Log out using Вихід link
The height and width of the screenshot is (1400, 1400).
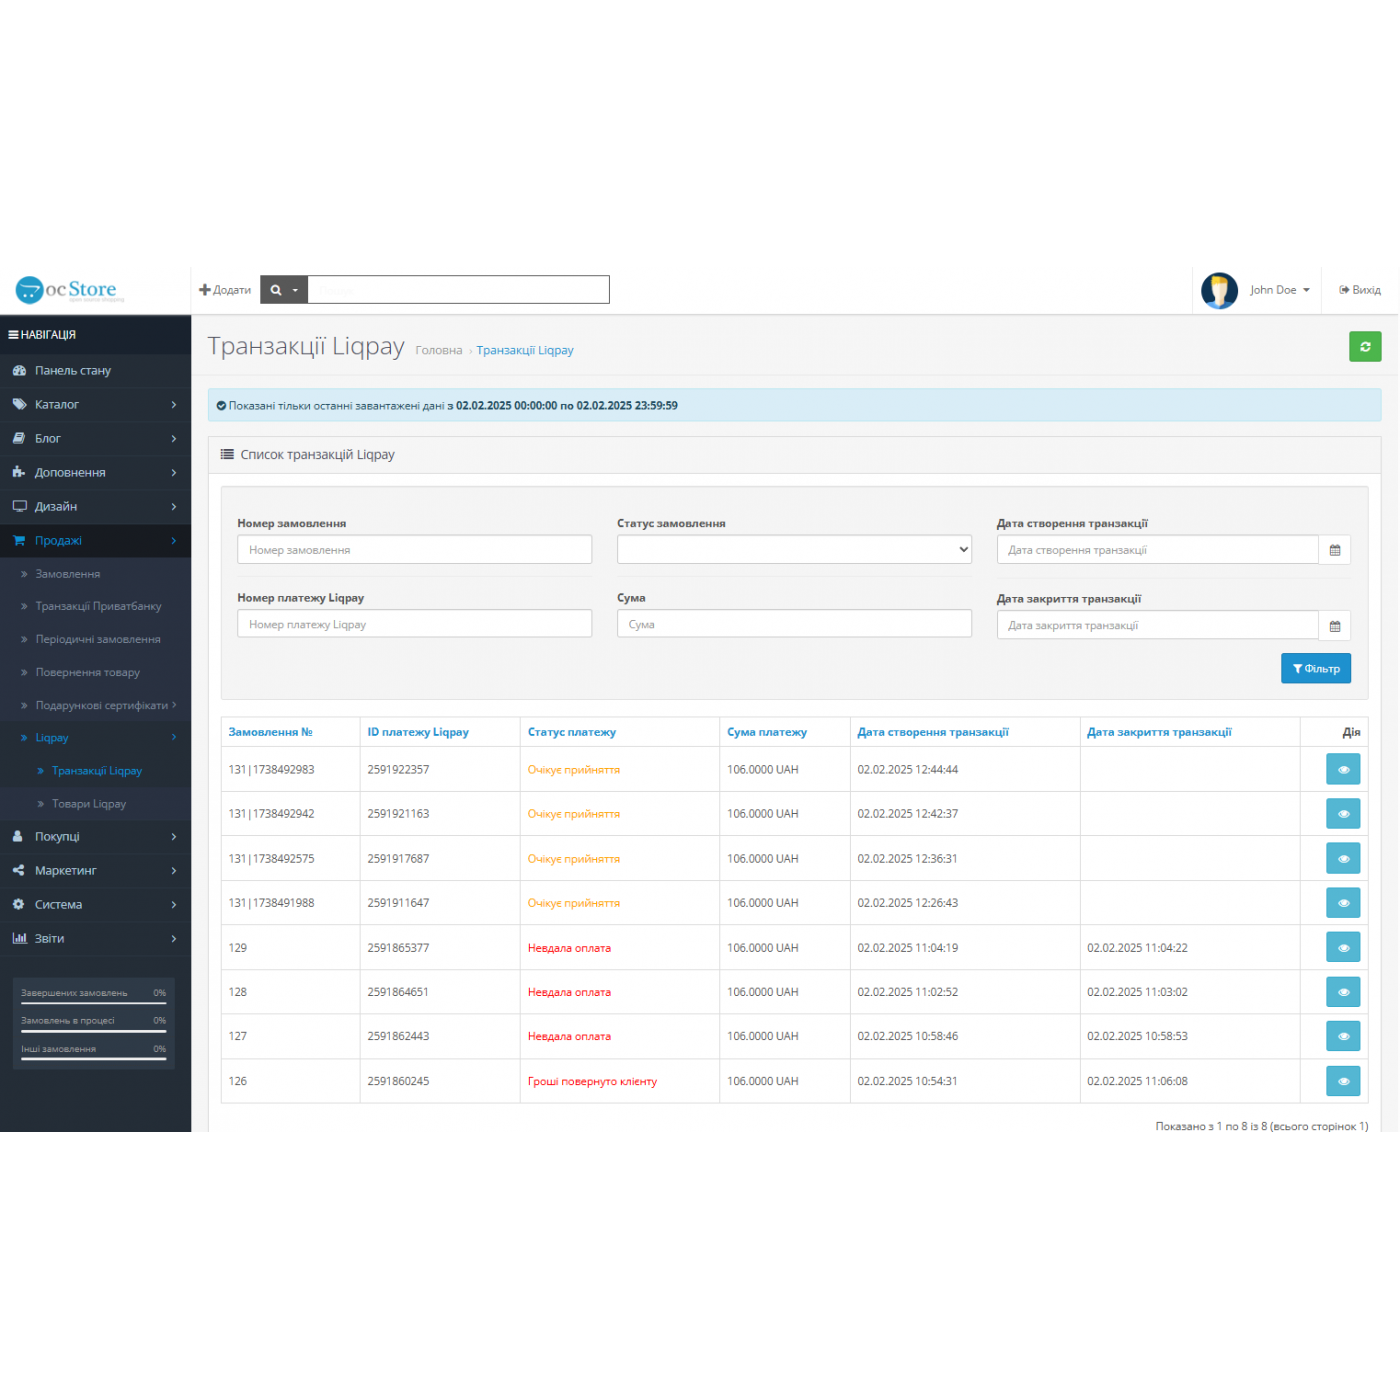point(1360,290)
